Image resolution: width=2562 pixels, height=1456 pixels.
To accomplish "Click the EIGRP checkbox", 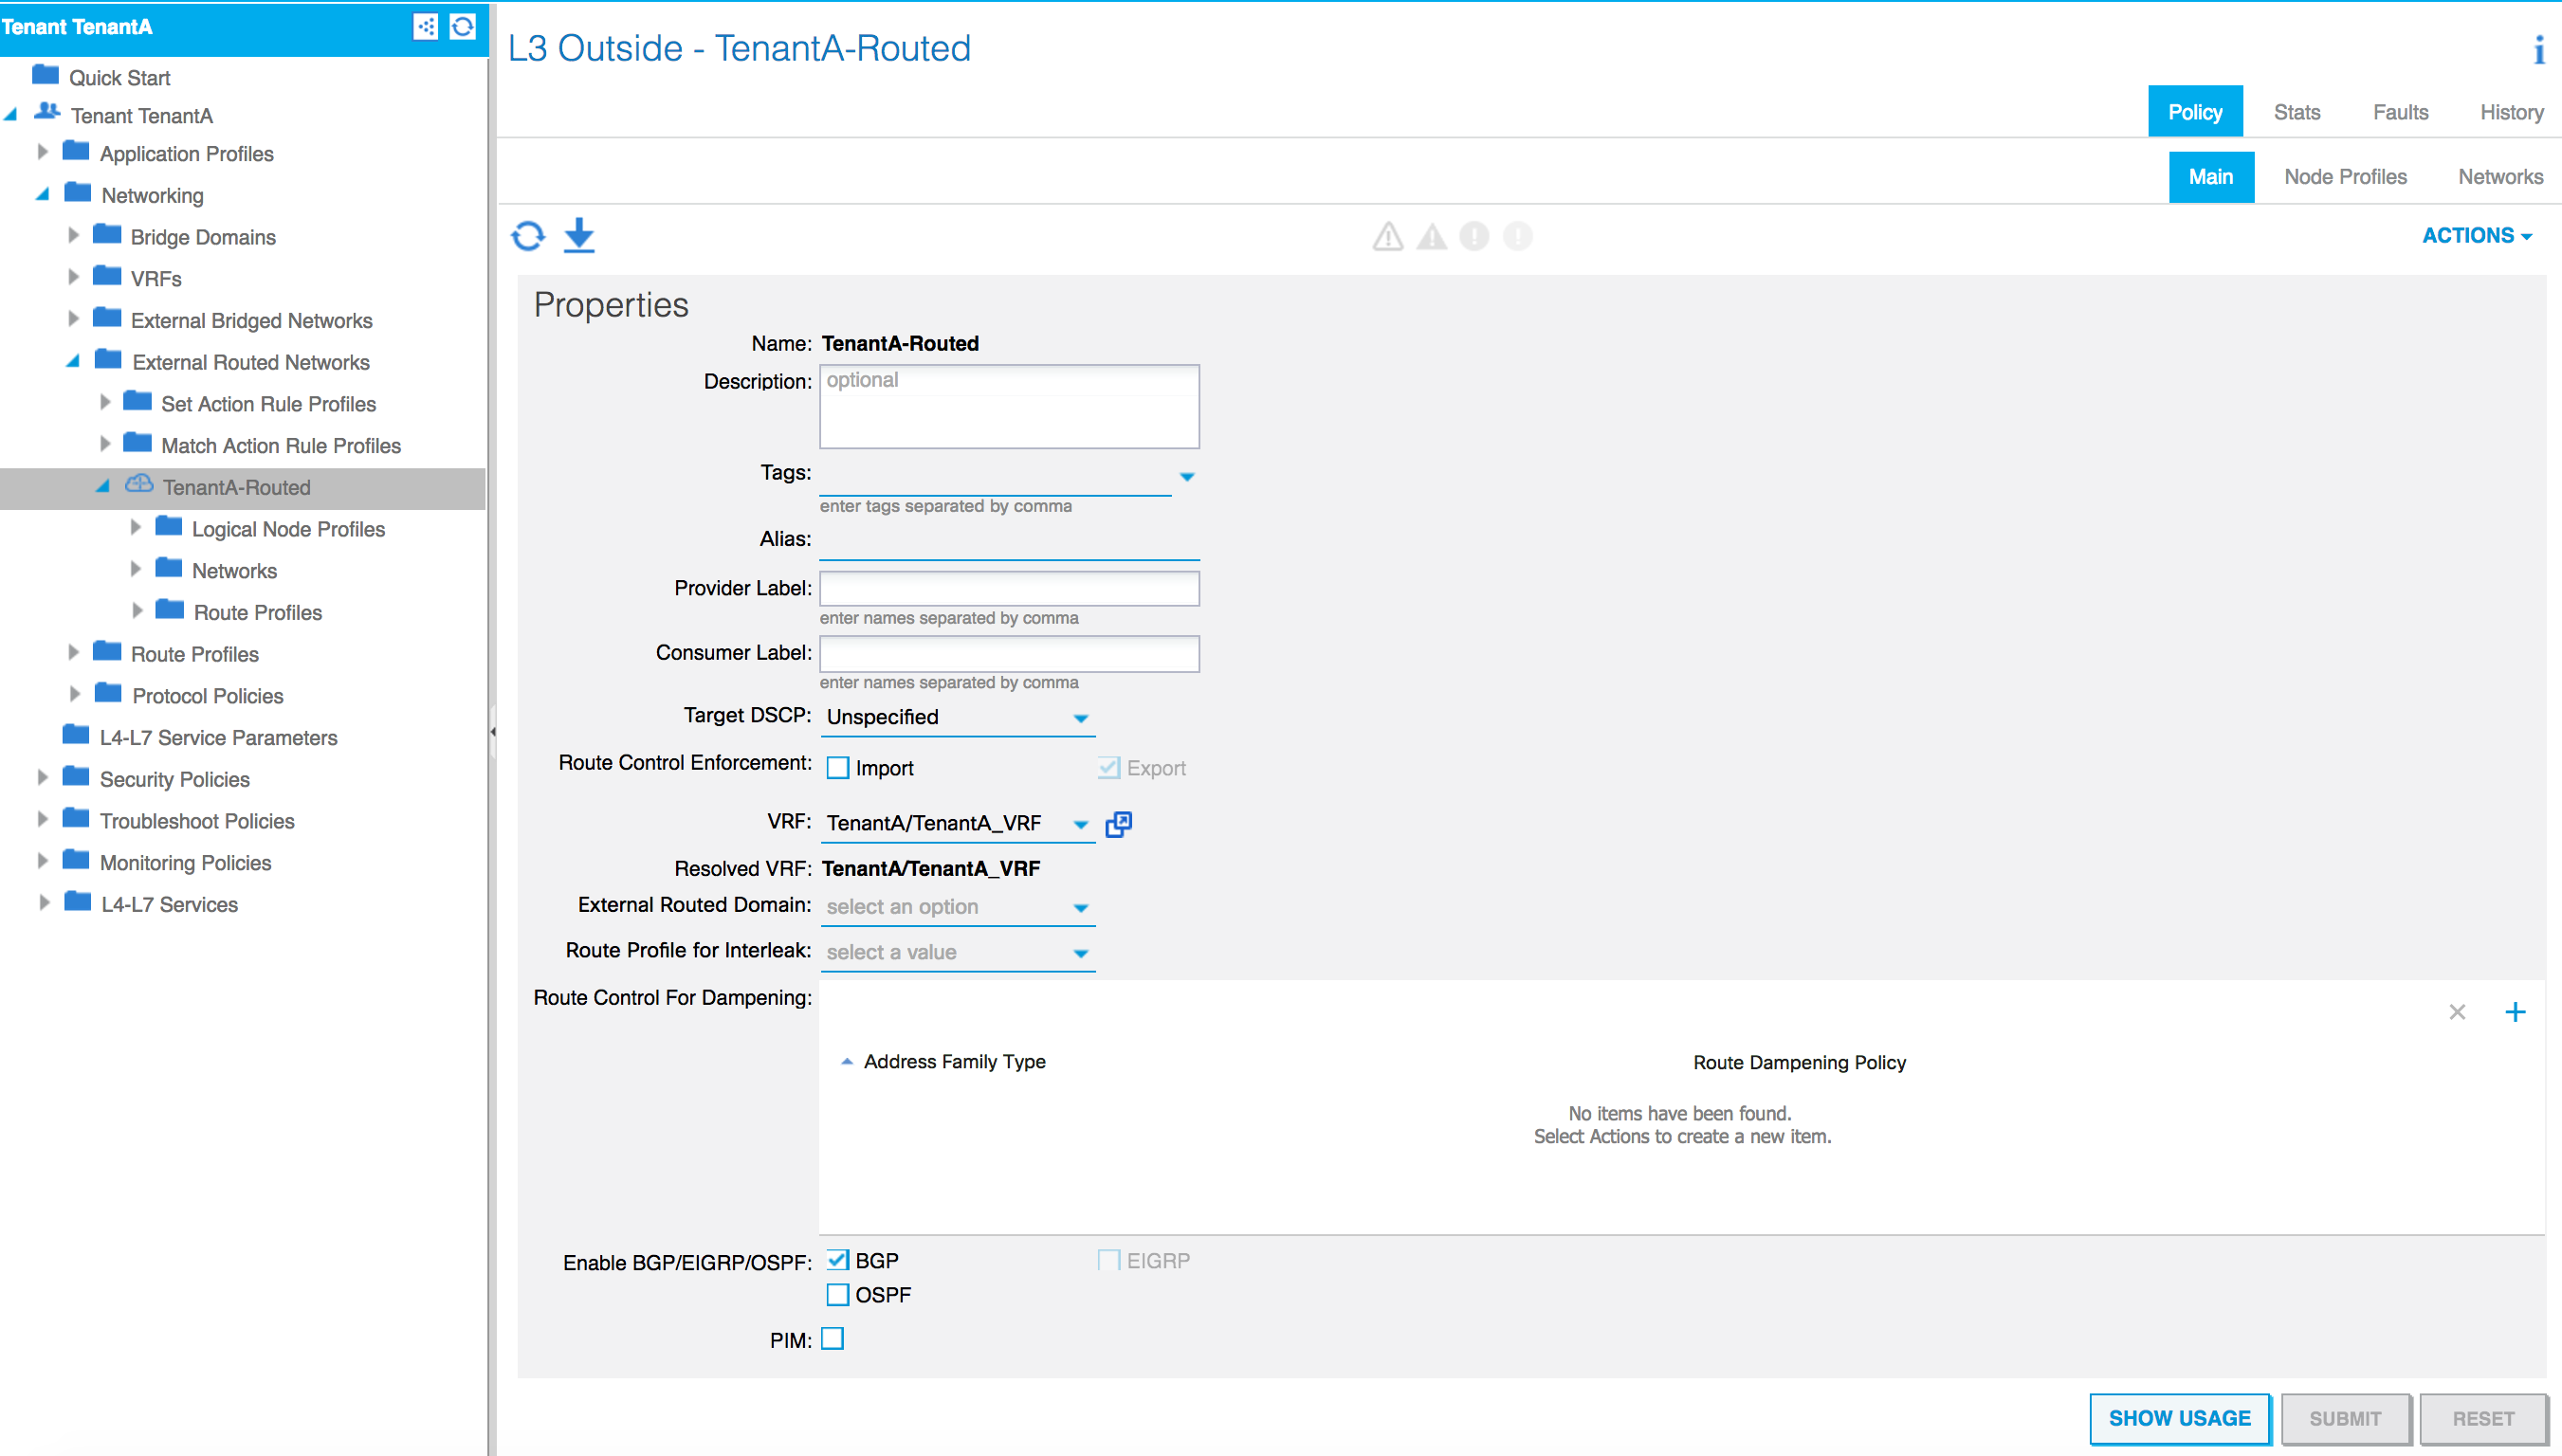I will click(x=1109, y=1261).
